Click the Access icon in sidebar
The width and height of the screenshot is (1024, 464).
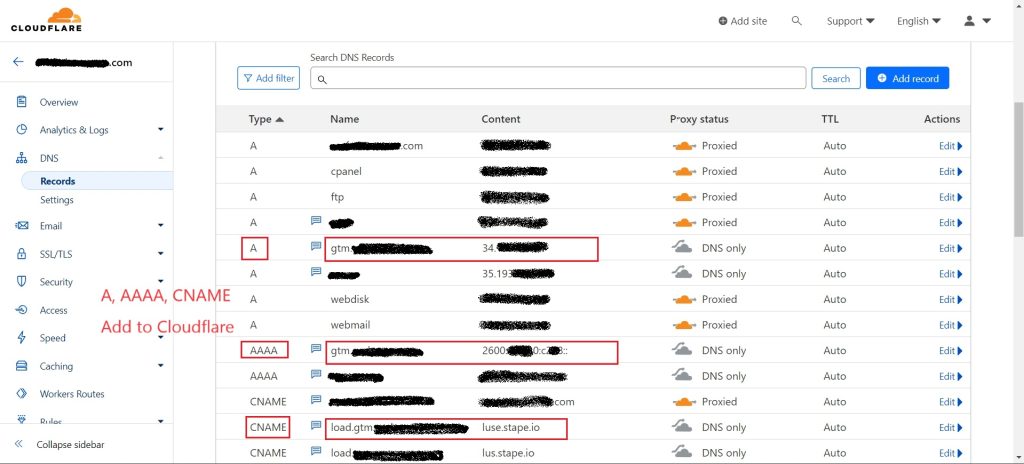22,310
